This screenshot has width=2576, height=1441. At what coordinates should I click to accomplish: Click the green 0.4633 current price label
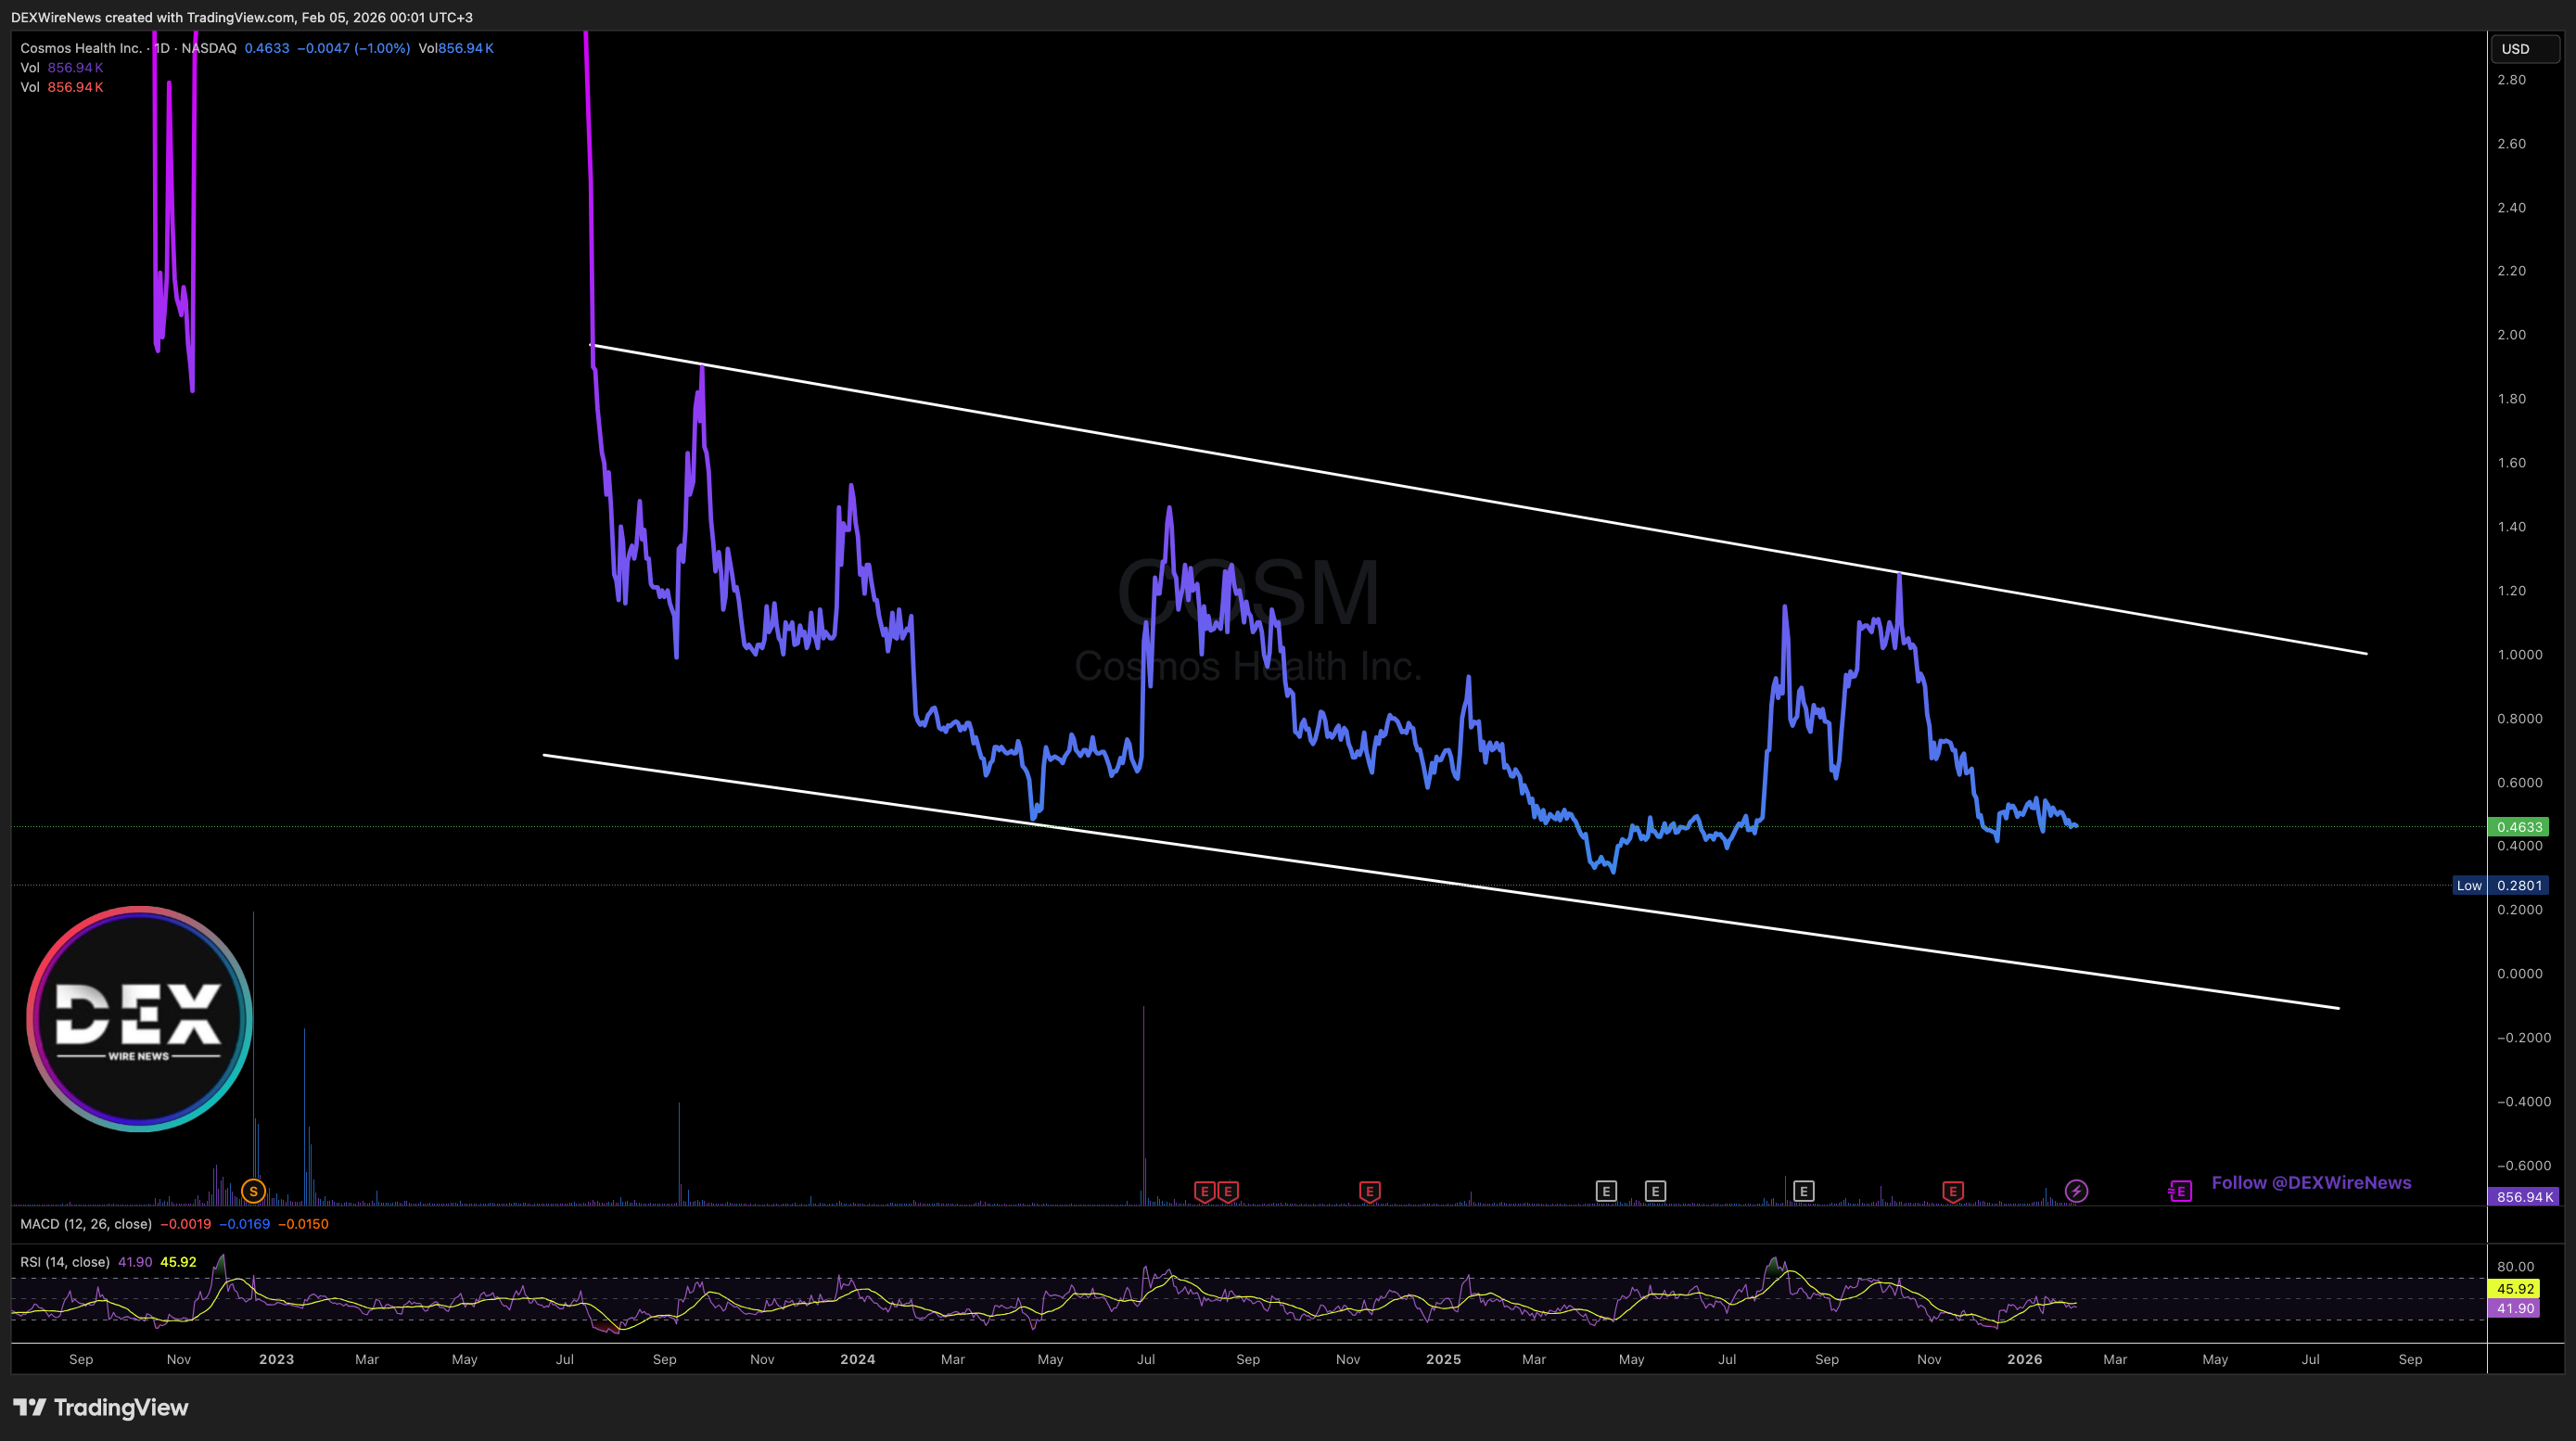coord(2518,827)
